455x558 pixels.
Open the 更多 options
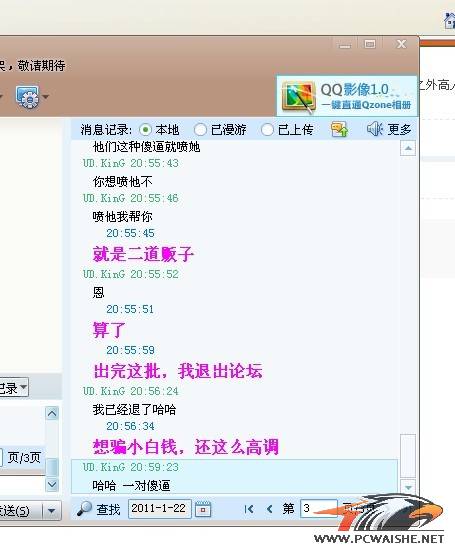[399, 130]
